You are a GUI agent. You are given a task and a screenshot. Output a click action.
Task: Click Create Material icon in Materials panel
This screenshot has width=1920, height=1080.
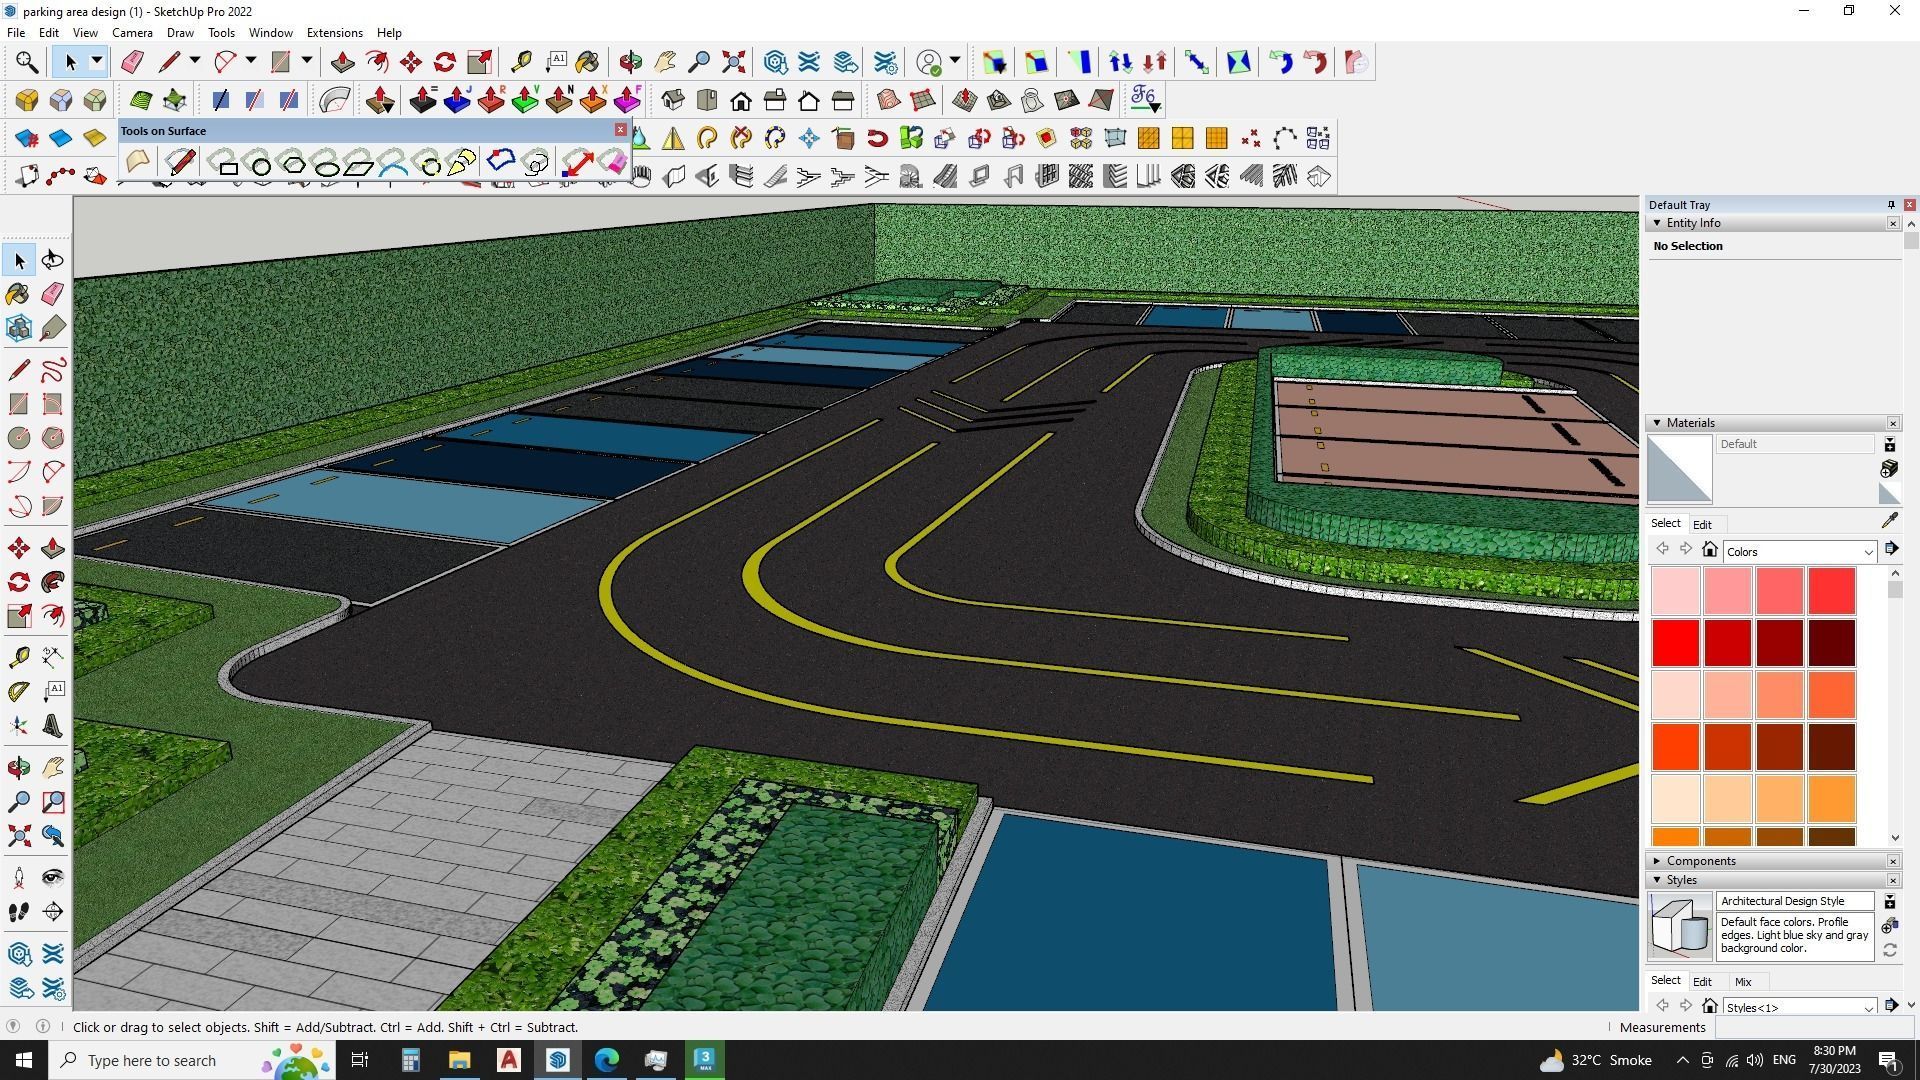1889,469
